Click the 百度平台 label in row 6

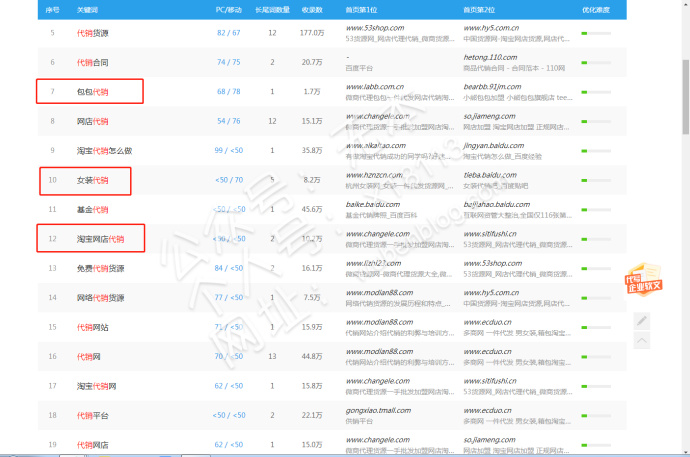coord(359,68)
